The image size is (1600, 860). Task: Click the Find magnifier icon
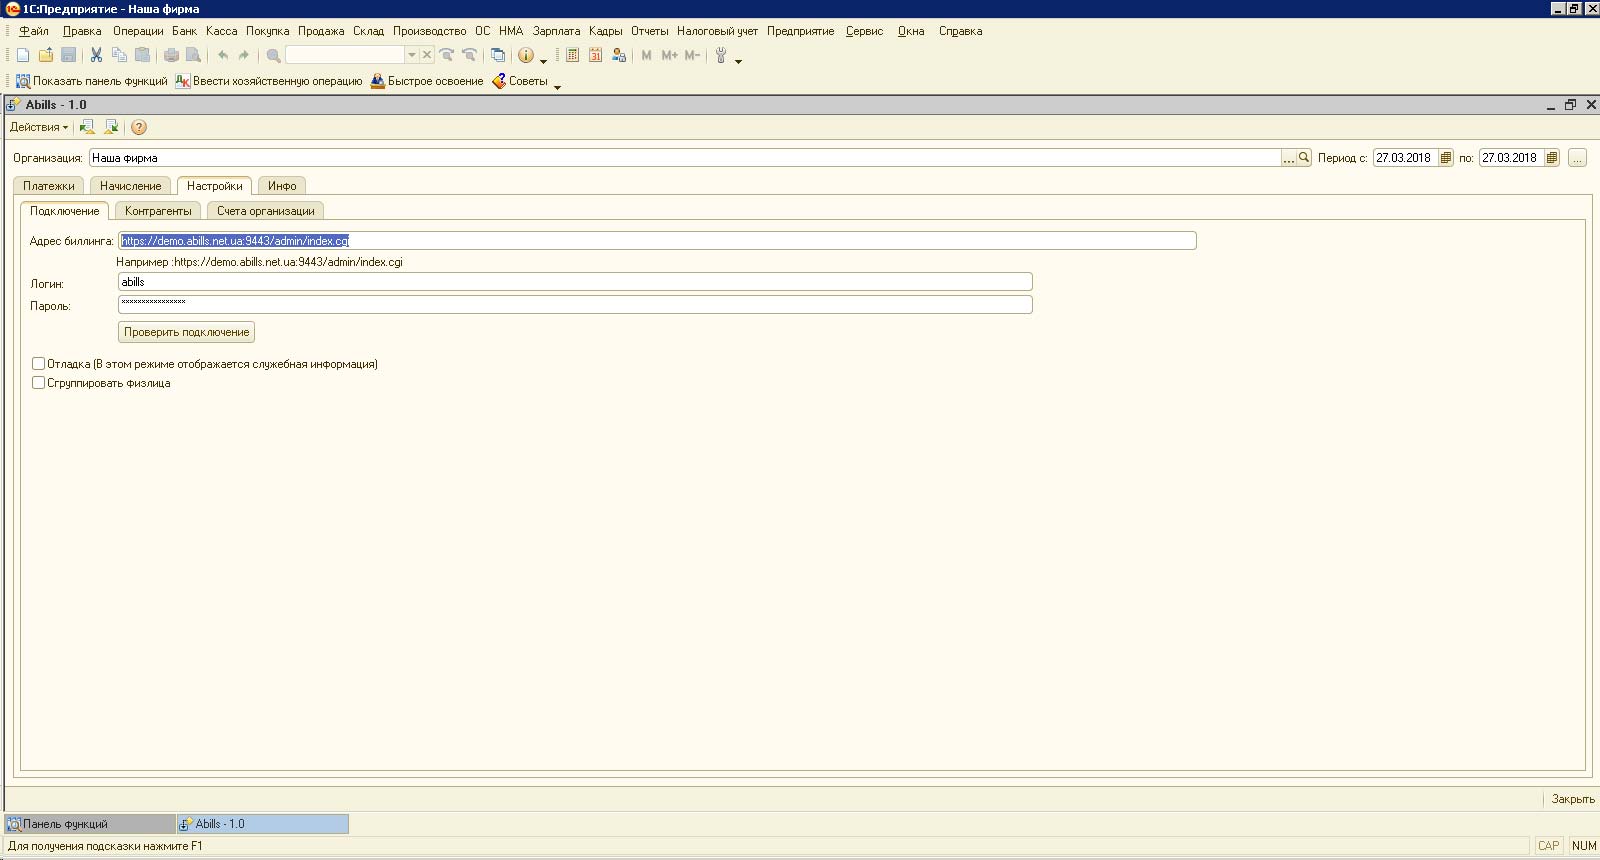pos(273,55)
